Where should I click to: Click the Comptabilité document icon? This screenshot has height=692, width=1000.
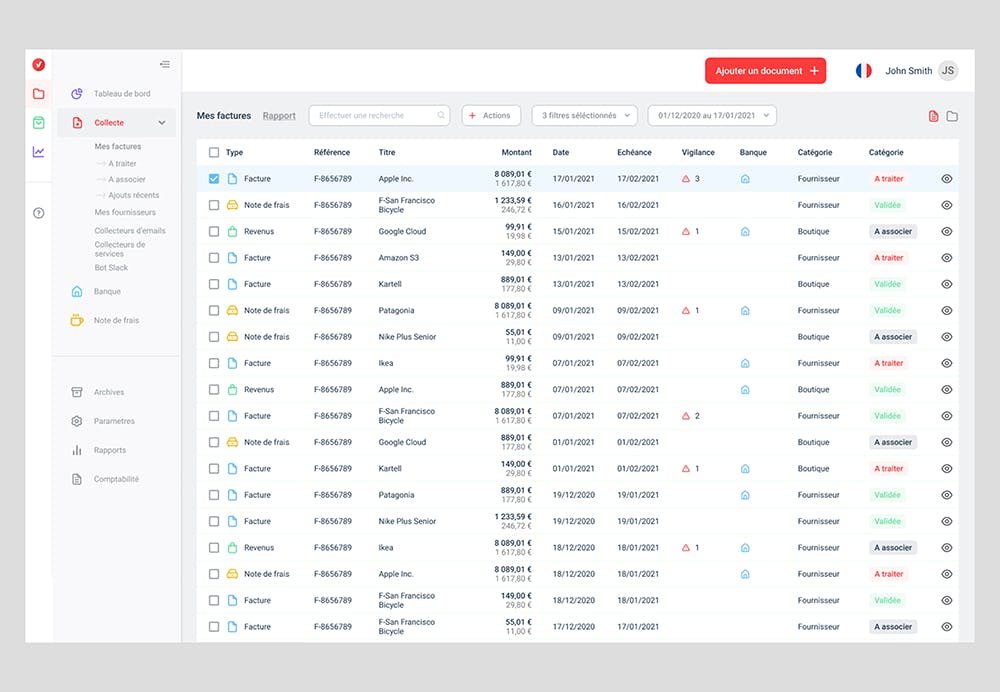tap(77, 479)
